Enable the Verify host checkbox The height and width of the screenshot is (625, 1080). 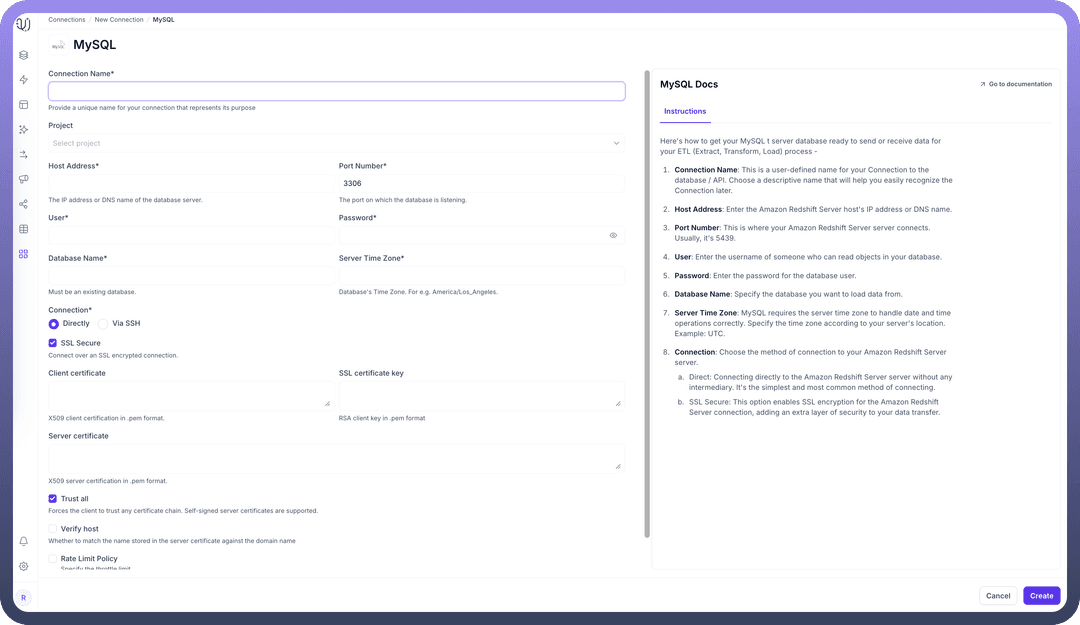pyautogui.click(x=53, y=529)
